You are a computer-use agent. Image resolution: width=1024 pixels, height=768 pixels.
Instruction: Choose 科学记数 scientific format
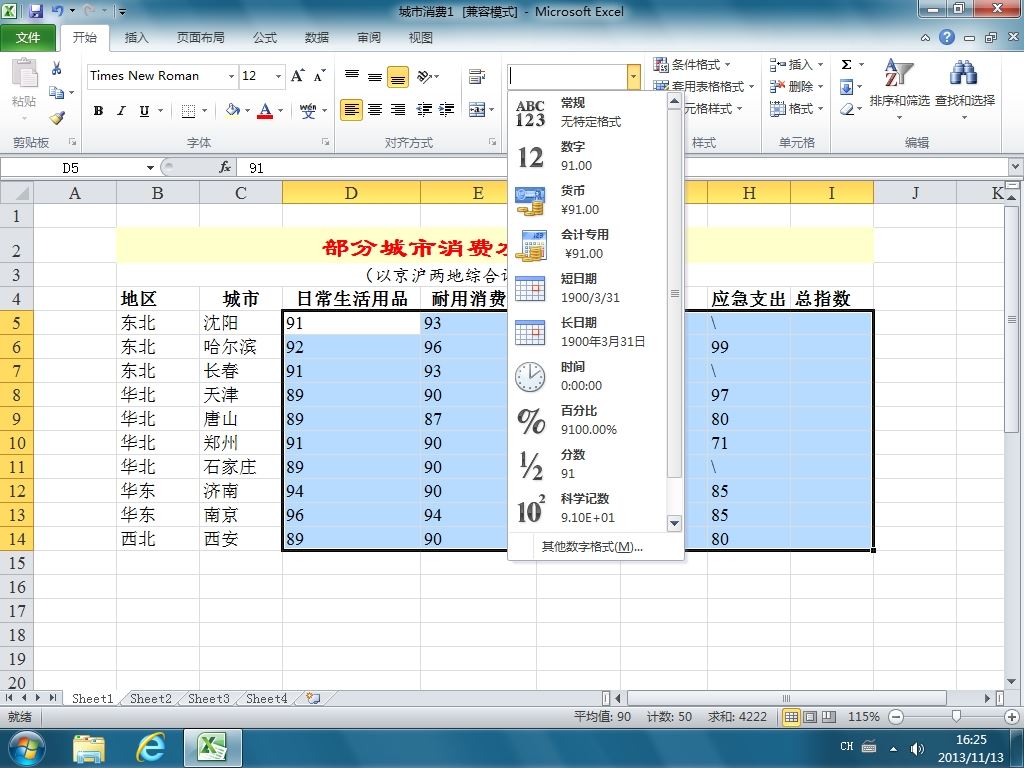[x=587, y=508]
